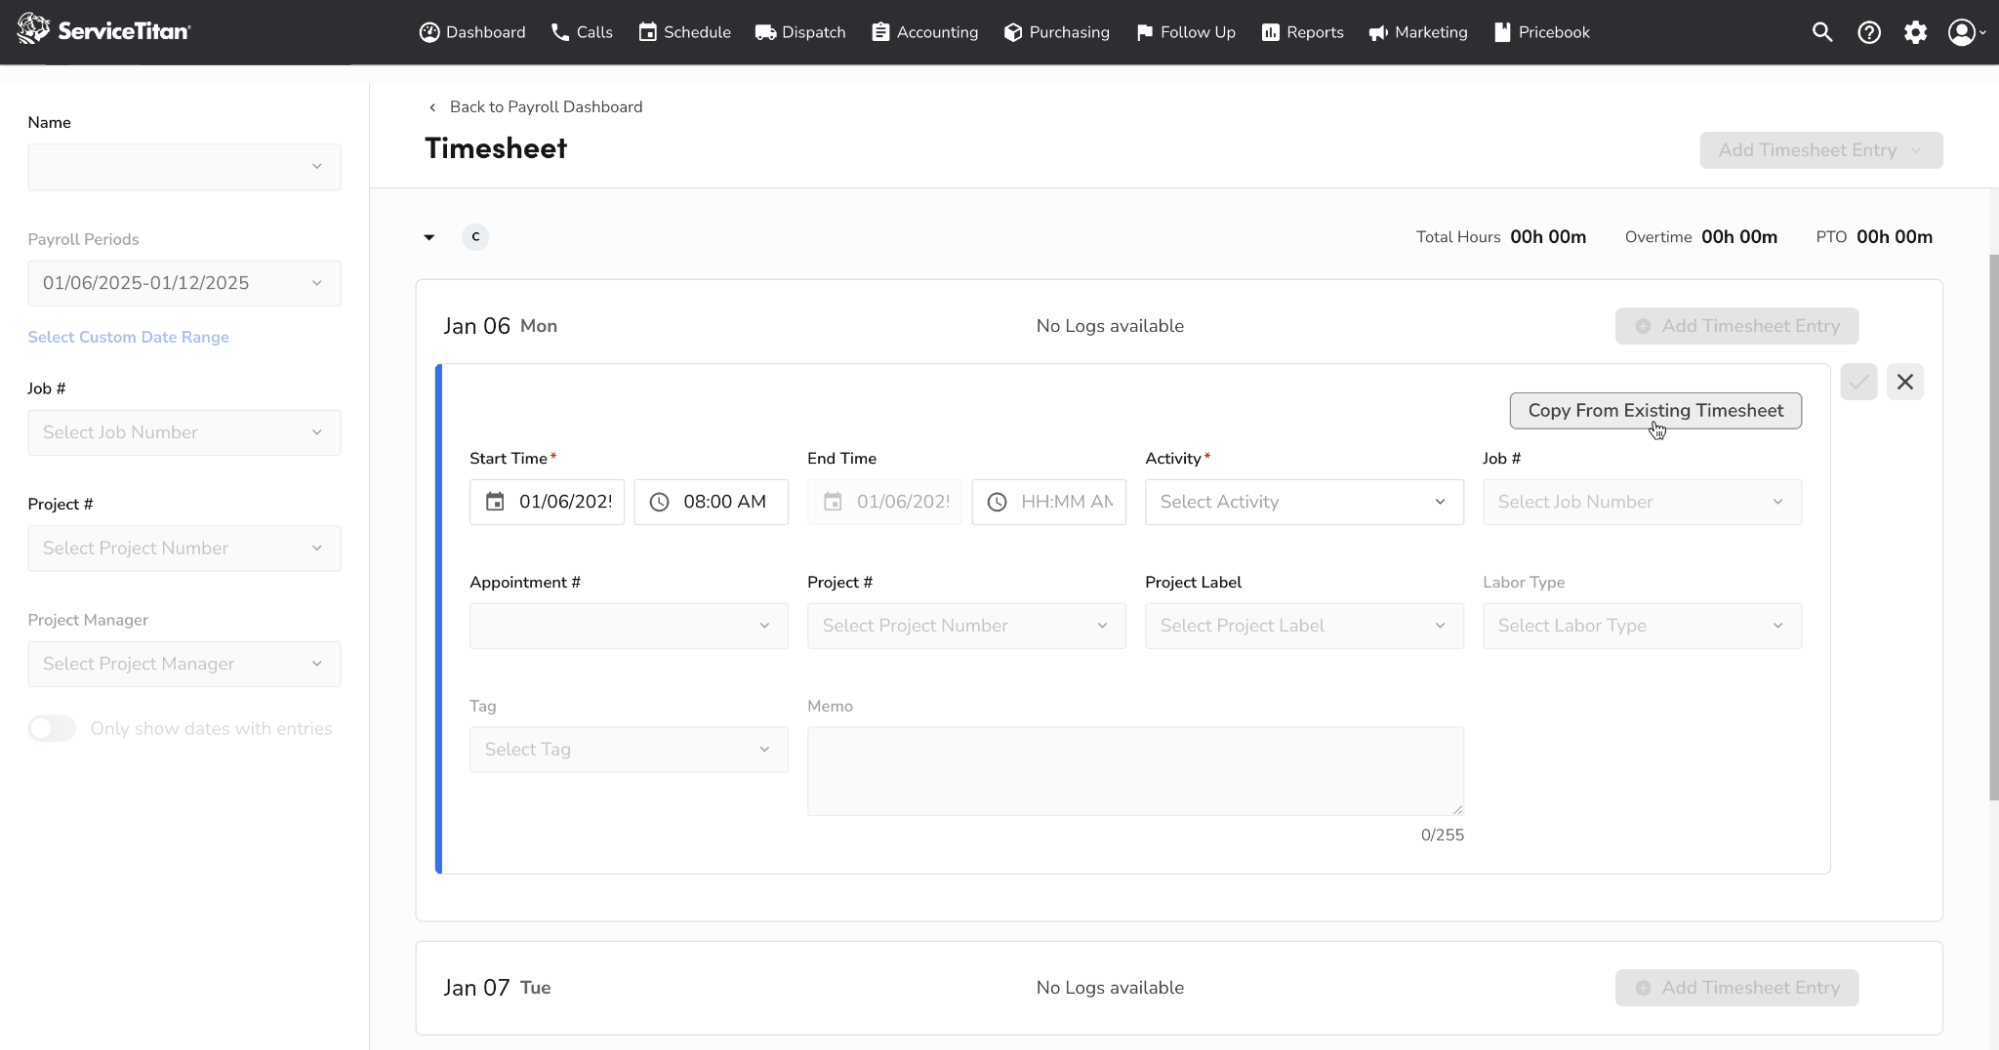Open the global search magnifier icon
Viewport: 1999px width, 1050px height.
click(x=1822, y=31)
